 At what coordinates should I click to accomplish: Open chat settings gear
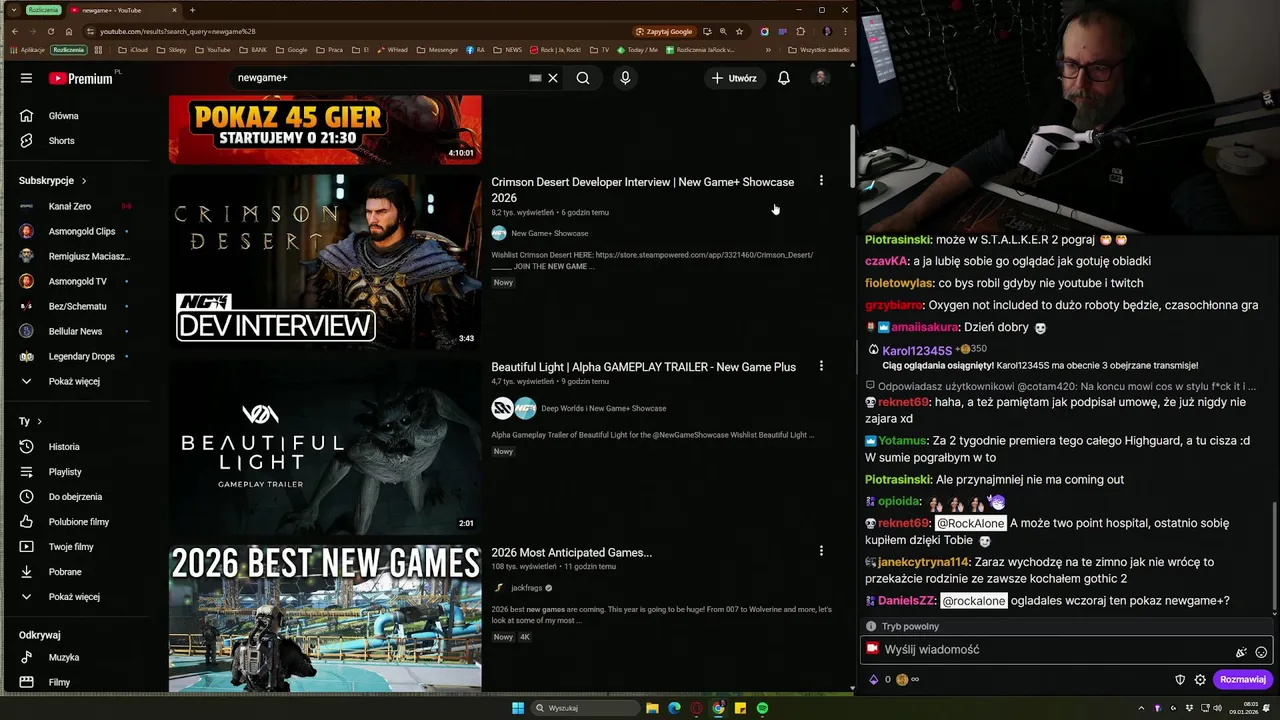[x=1200, y=680]
